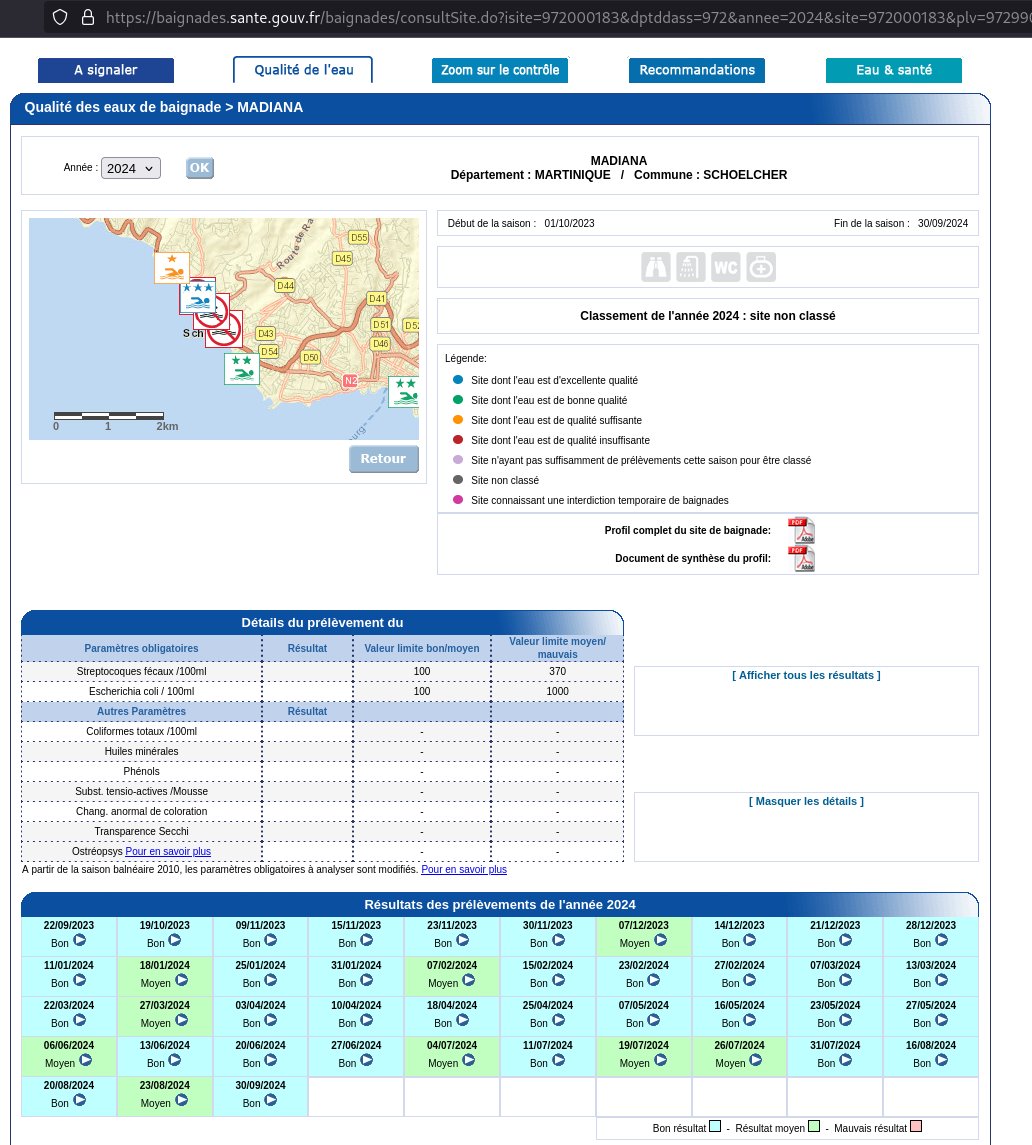The width and height of the screenshot is (1032, 1145).
Task: Open Zoom sur le contrôle tab
Action: click(500, 70)
